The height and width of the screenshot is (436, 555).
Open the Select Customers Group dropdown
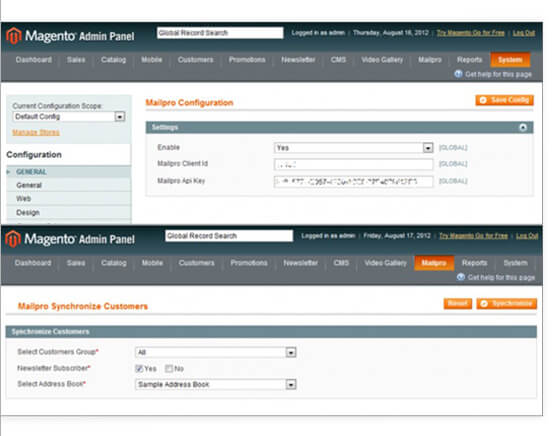pyautogui.click(x=216, y=352)
